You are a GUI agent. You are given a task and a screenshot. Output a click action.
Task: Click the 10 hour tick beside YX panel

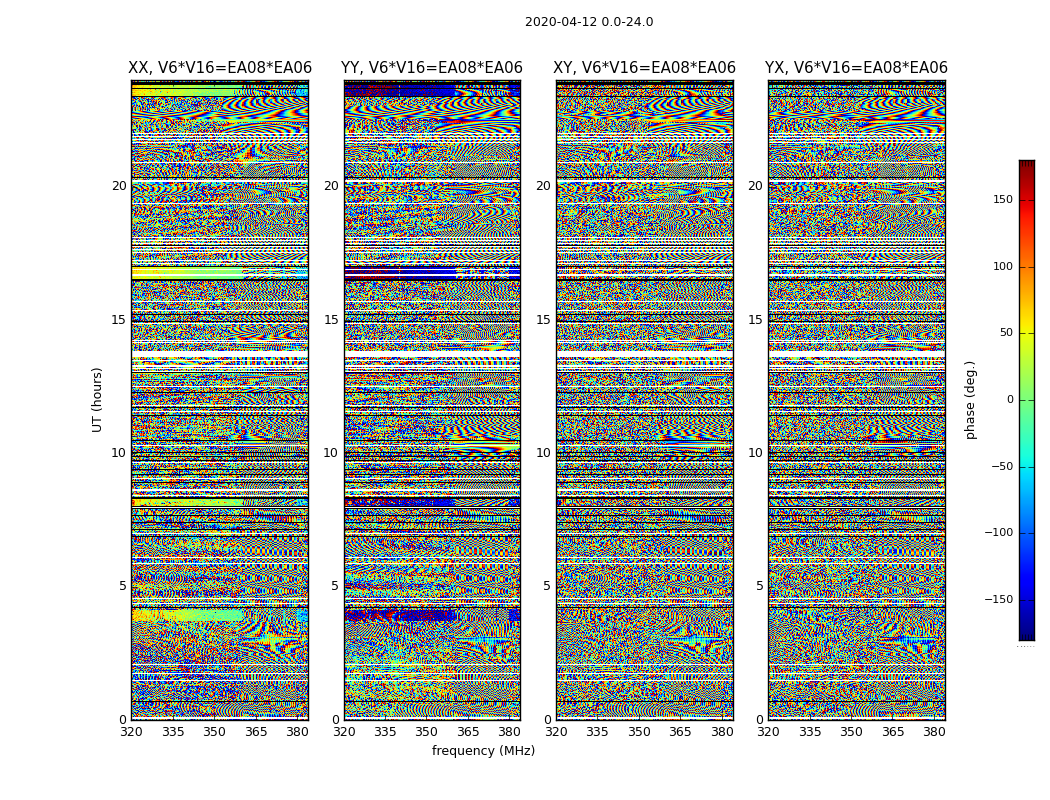tap(756, 453)
